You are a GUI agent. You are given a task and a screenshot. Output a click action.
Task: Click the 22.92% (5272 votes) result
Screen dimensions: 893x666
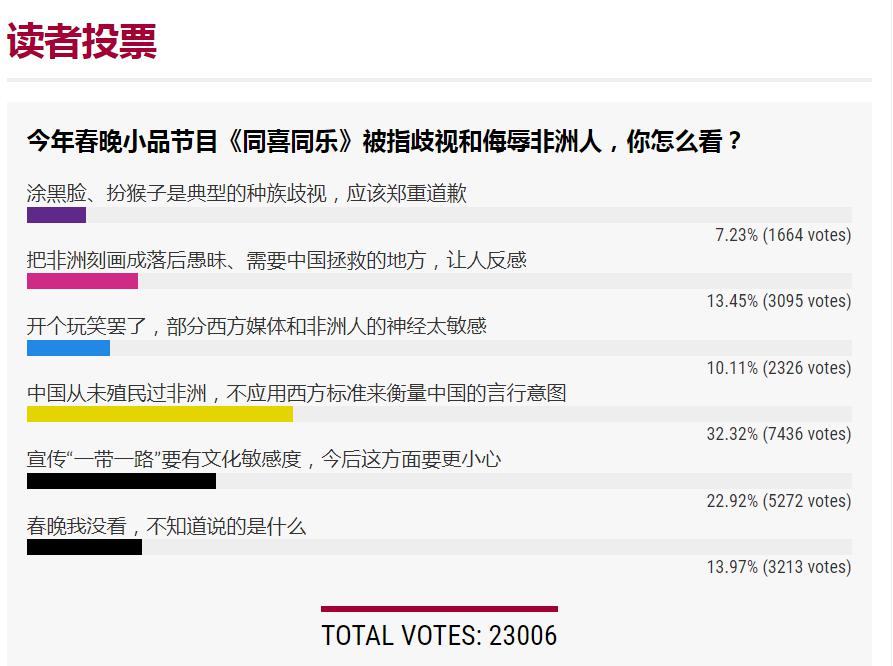tap(778, 501)
